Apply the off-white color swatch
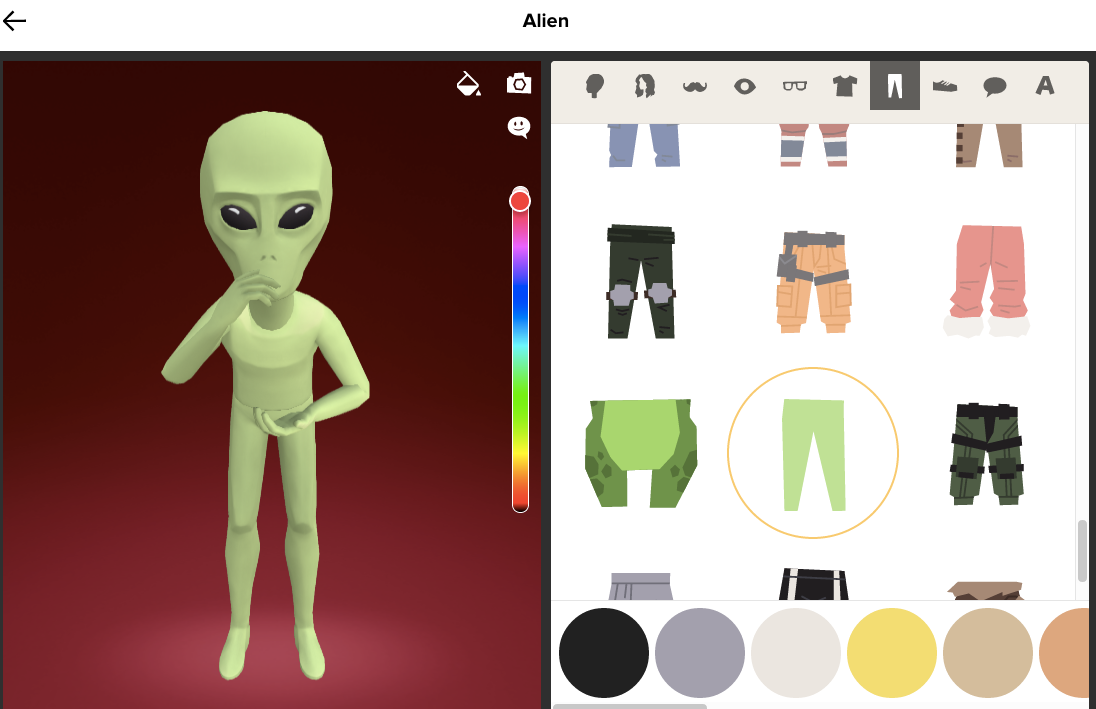 [795, 653]
